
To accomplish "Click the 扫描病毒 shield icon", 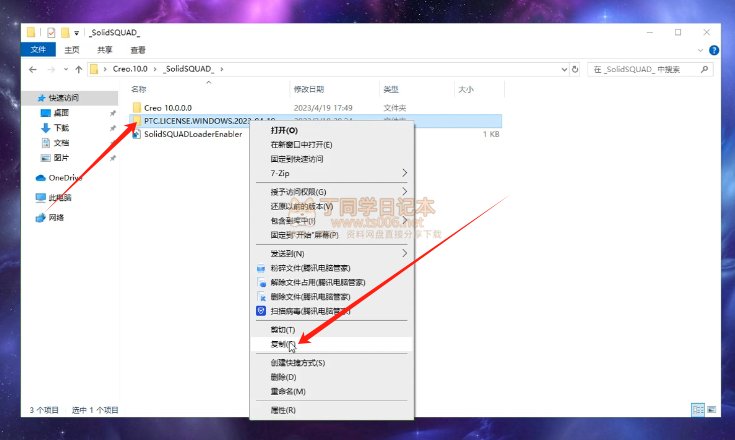I will tap(261, 311).
